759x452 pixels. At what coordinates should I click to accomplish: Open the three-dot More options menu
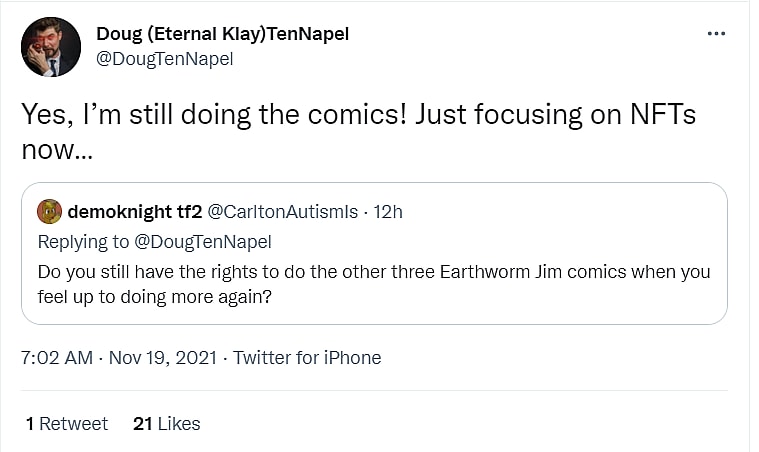tap(716, 33)
